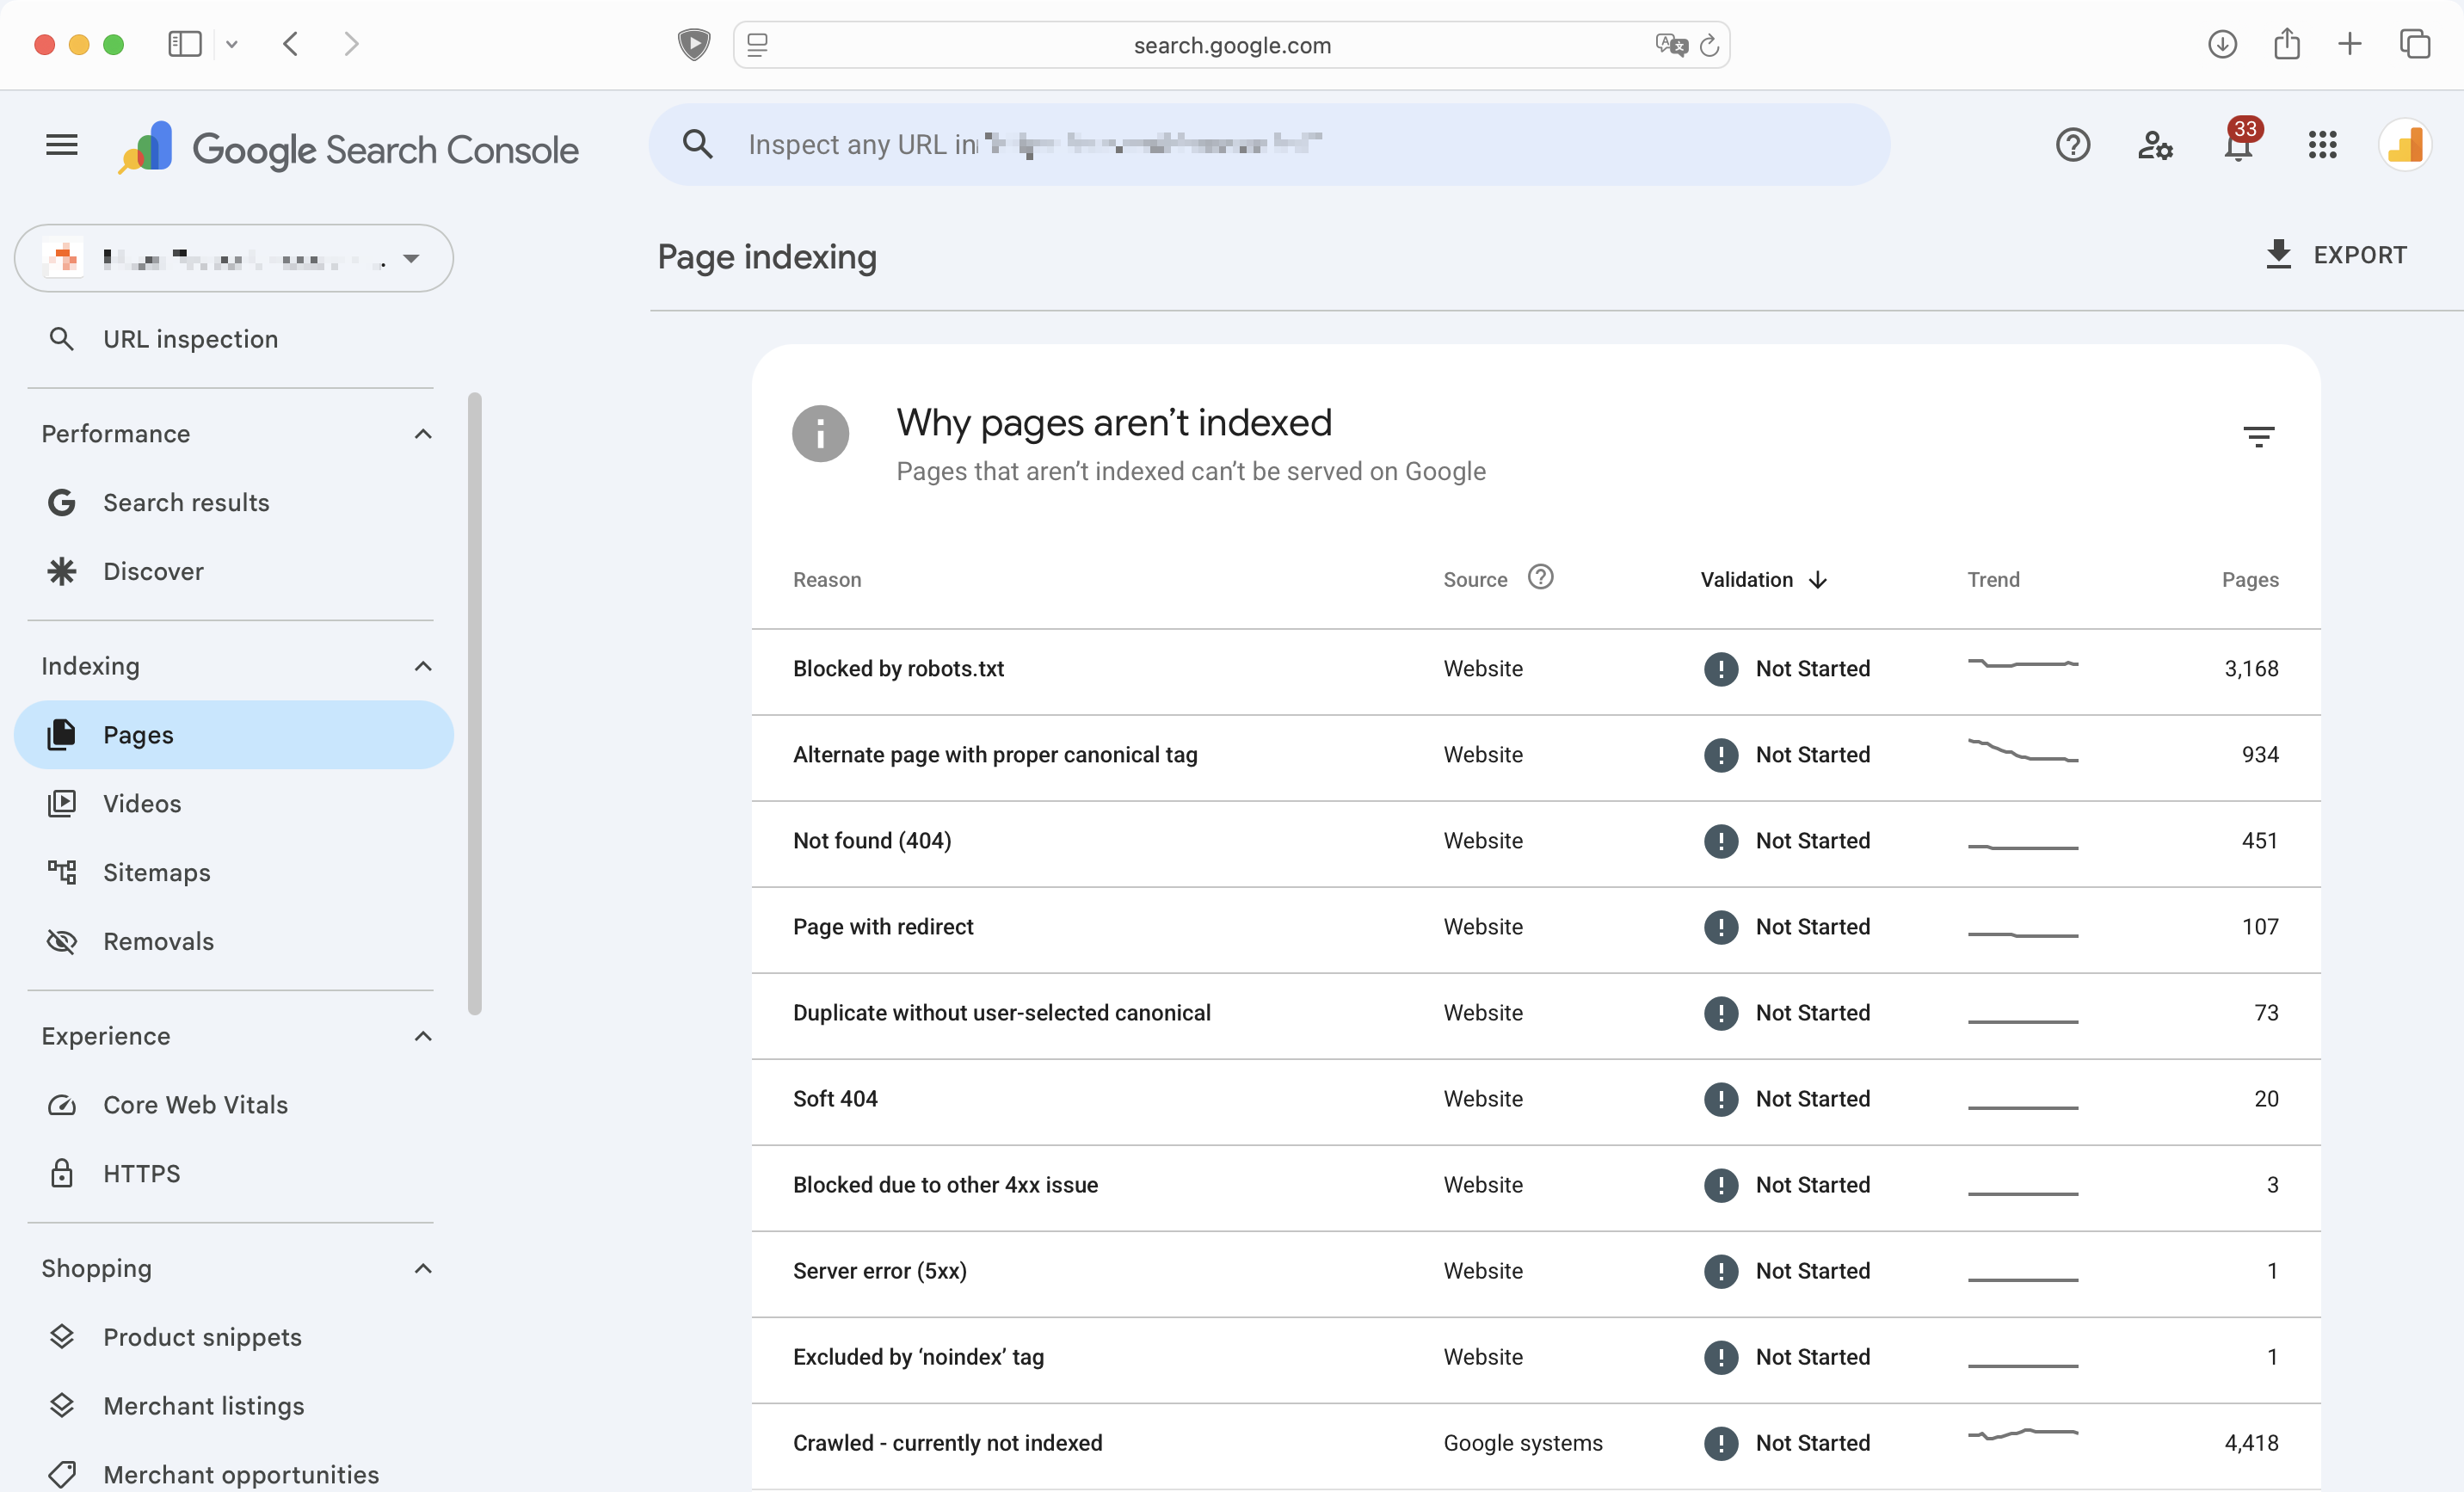Collapse the Experience section
Viewport: 2464px width, 1492px height.
point(423,1036)
